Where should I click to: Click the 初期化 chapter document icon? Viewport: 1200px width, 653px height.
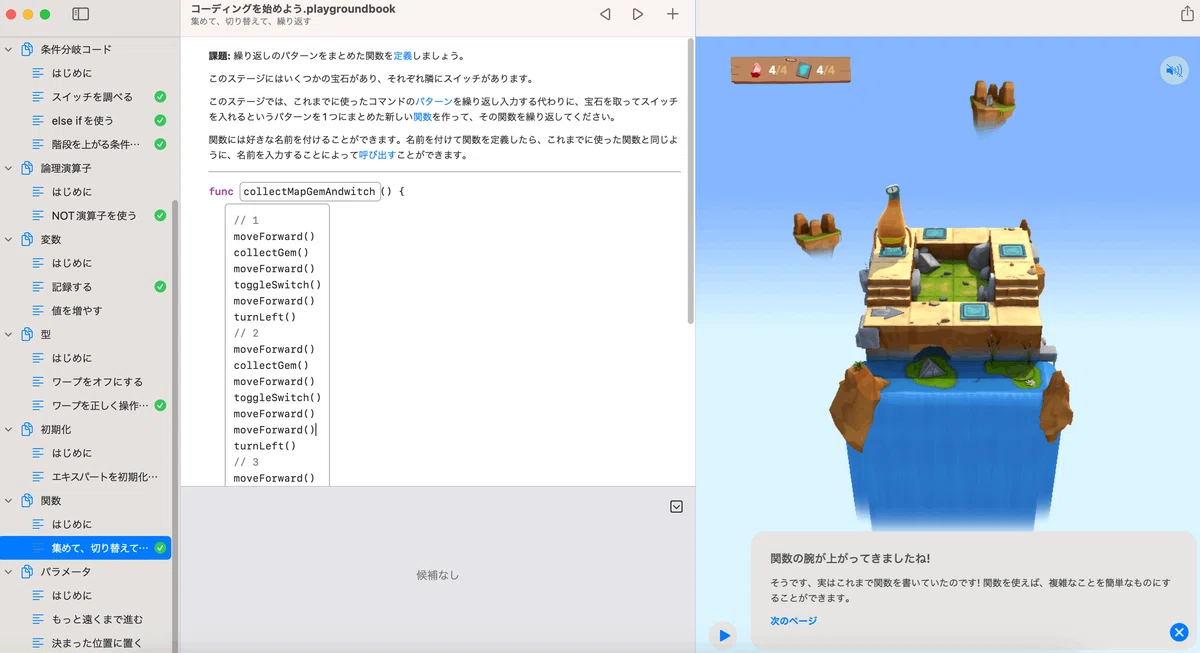(27, 429)
